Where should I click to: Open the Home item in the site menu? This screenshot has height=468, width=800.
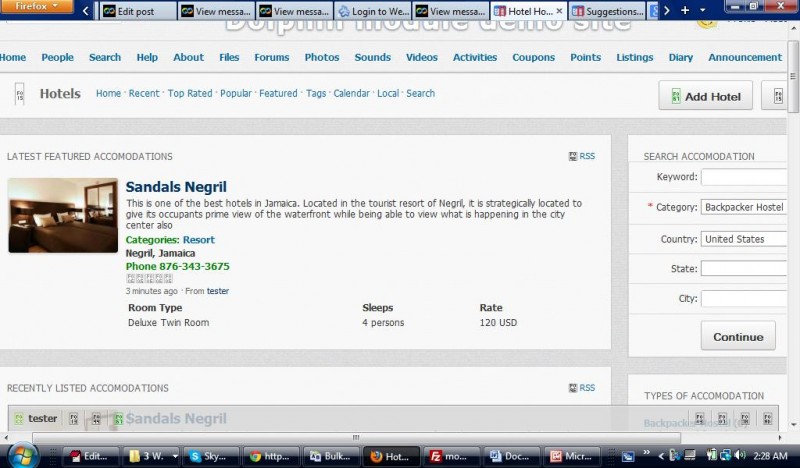(12, 57)
